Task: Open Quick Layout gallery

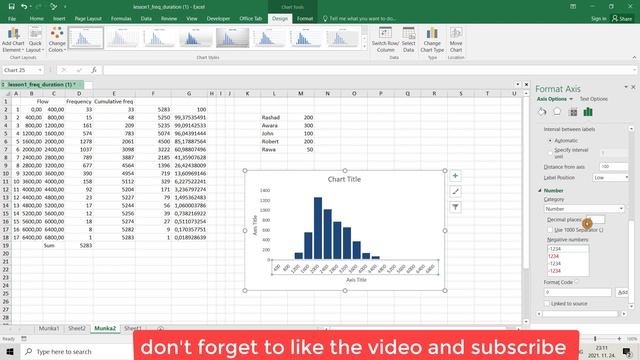Action: pyautogui.click(x=35, y=40)
